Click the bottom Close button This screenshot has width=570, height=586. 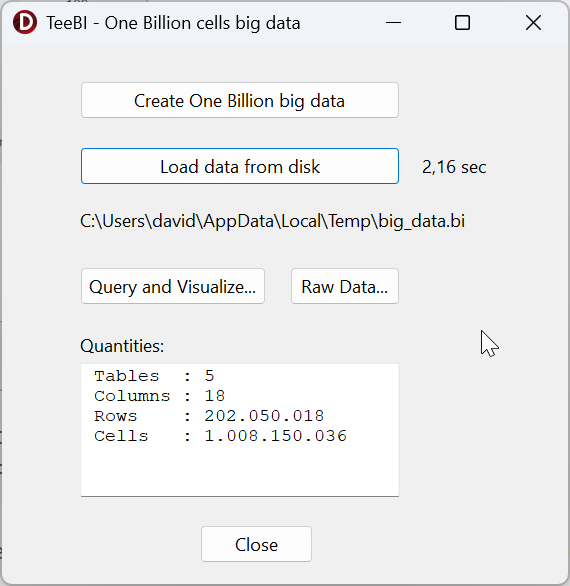(256, 544)
